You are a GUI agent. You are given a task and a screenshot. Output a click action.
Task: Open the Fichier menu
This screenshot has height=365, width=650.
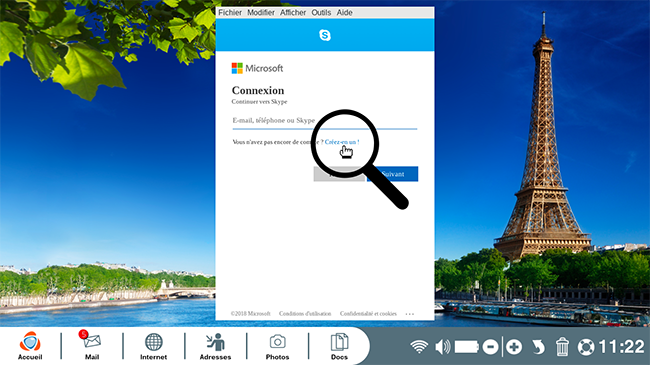point(230,12)
